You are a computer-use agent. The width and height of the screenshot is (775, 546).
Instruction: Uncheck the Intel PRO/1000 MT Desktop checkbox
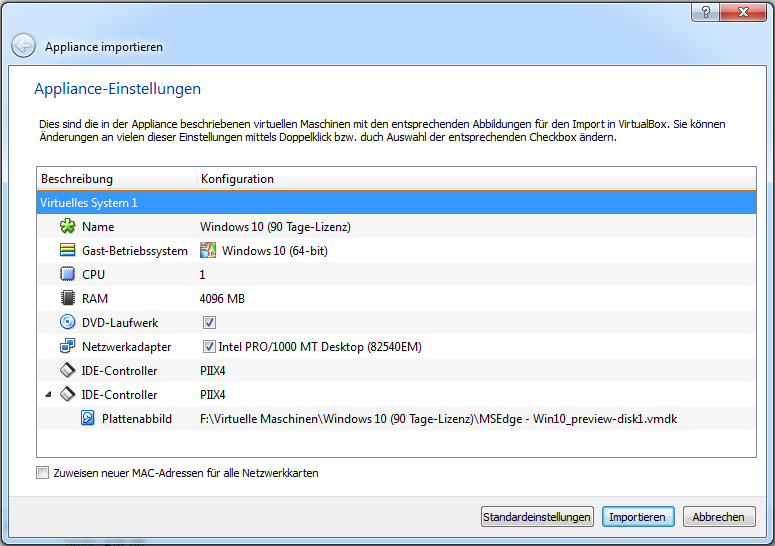(x=209, y=346)
